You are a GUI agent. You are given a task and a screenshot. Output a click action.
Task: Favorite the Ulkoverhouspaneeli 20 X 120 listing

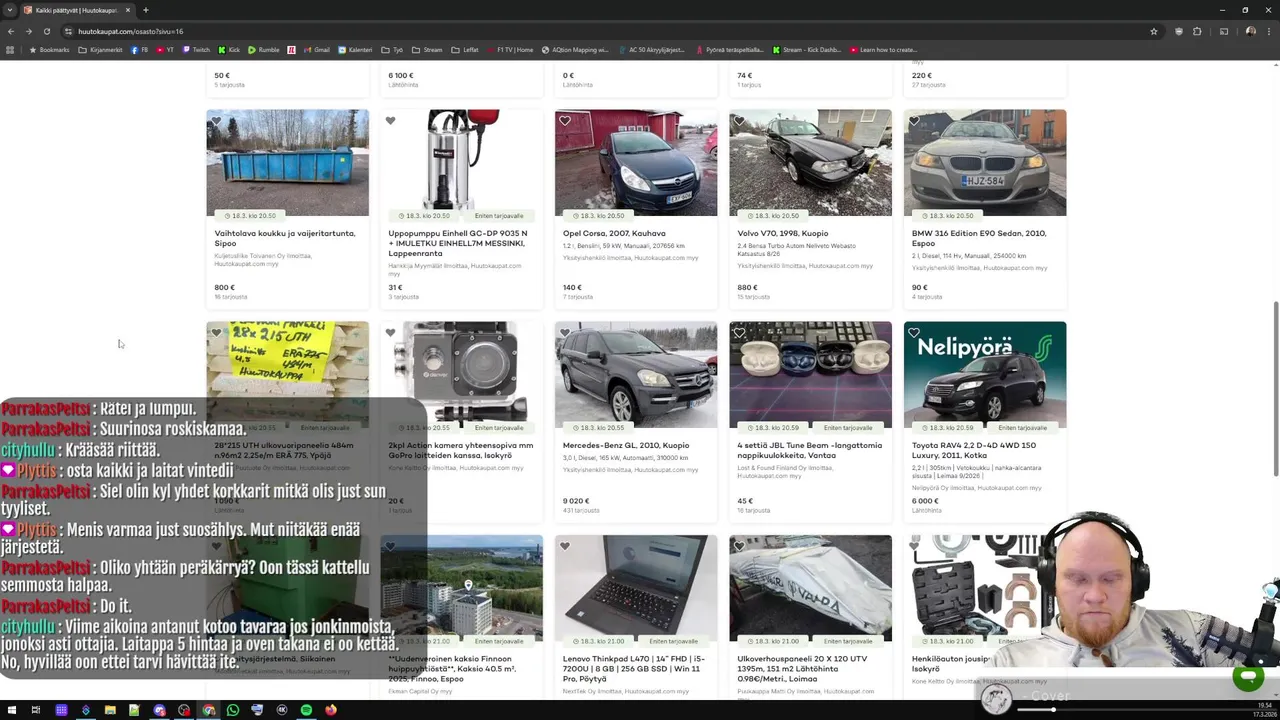coord(739,546)
